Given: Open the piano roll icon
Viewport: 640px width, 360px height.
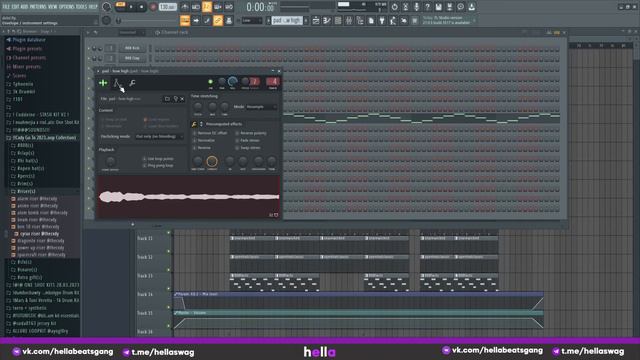Looking at the screenshot, I should [x=327, y=20].
